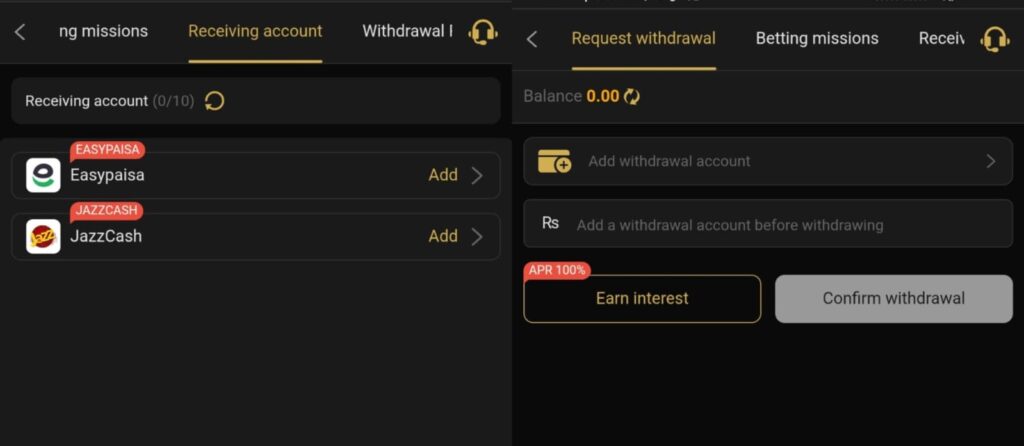Open the Withdrawal tab on the left panel
The image size is (1024, 446).
(x=406, y=31)
